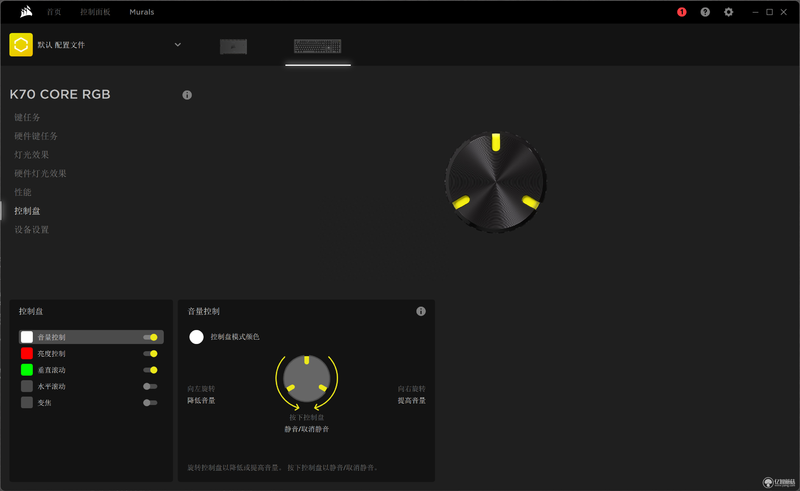Image resolution: width=800 pixels, height=491 pixels.
Task: Toggle the 音量控制 switch off
Action: point(151,337)
